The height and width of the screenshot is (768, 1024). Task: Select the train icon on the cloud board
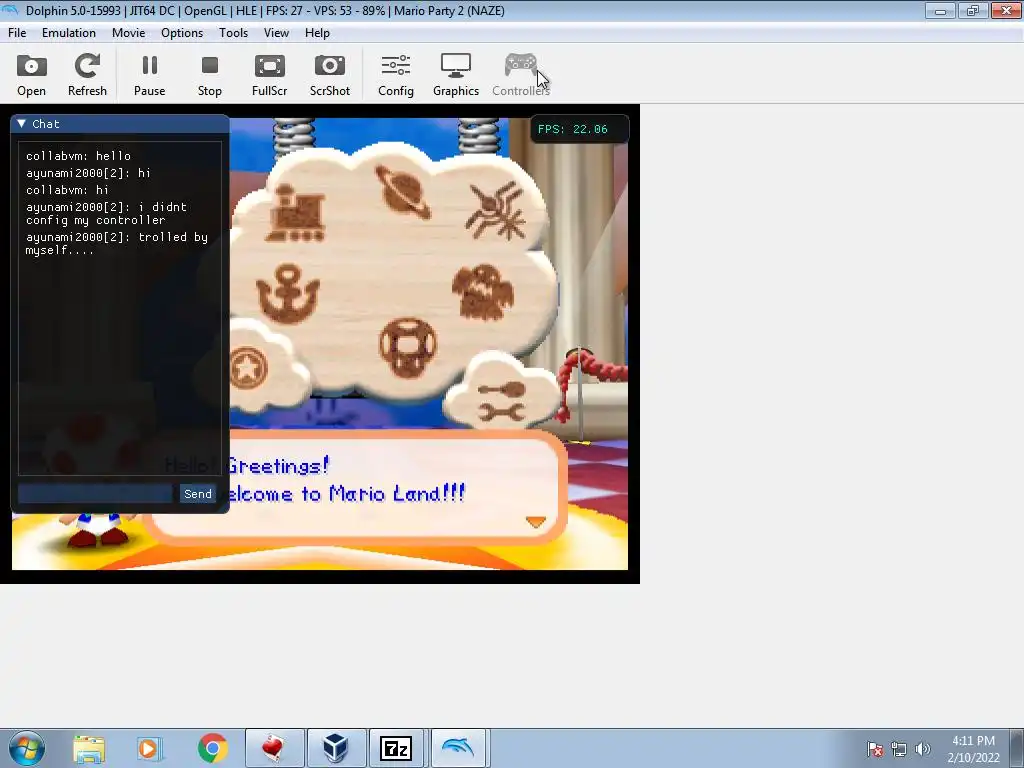[x=297, y=213]
